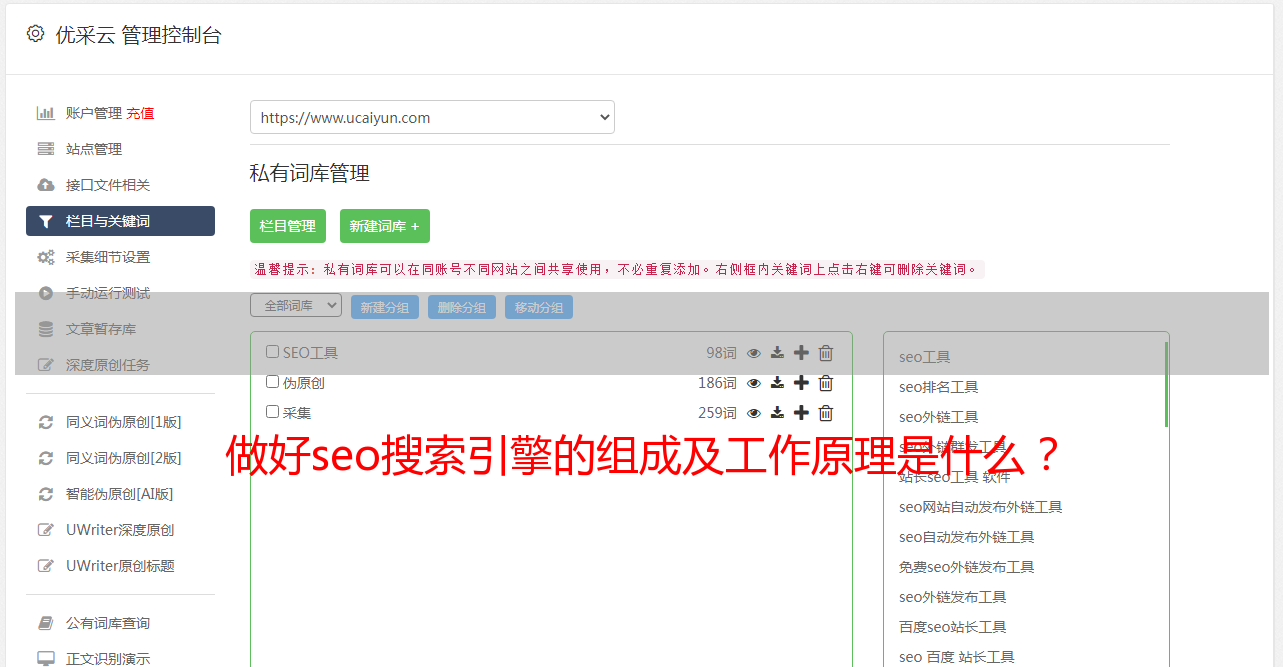The height and width of the screenshot is (667, 1283).
Task: Select keyword seo网站自动发布外链工具
Action: tap(980, 507)
